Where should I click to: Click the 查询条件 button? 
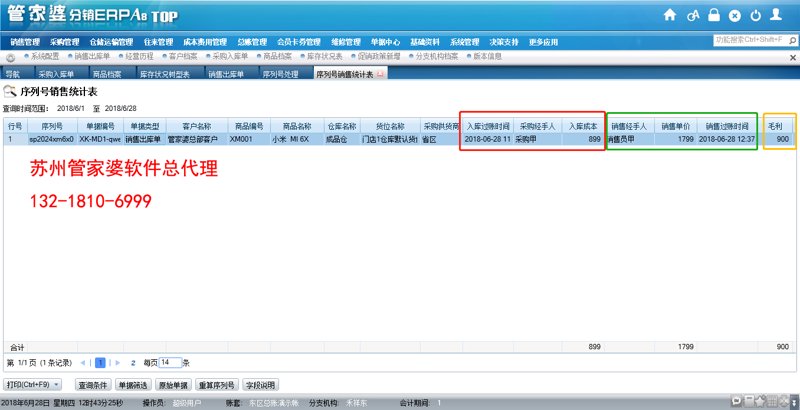tap(92, 385)
